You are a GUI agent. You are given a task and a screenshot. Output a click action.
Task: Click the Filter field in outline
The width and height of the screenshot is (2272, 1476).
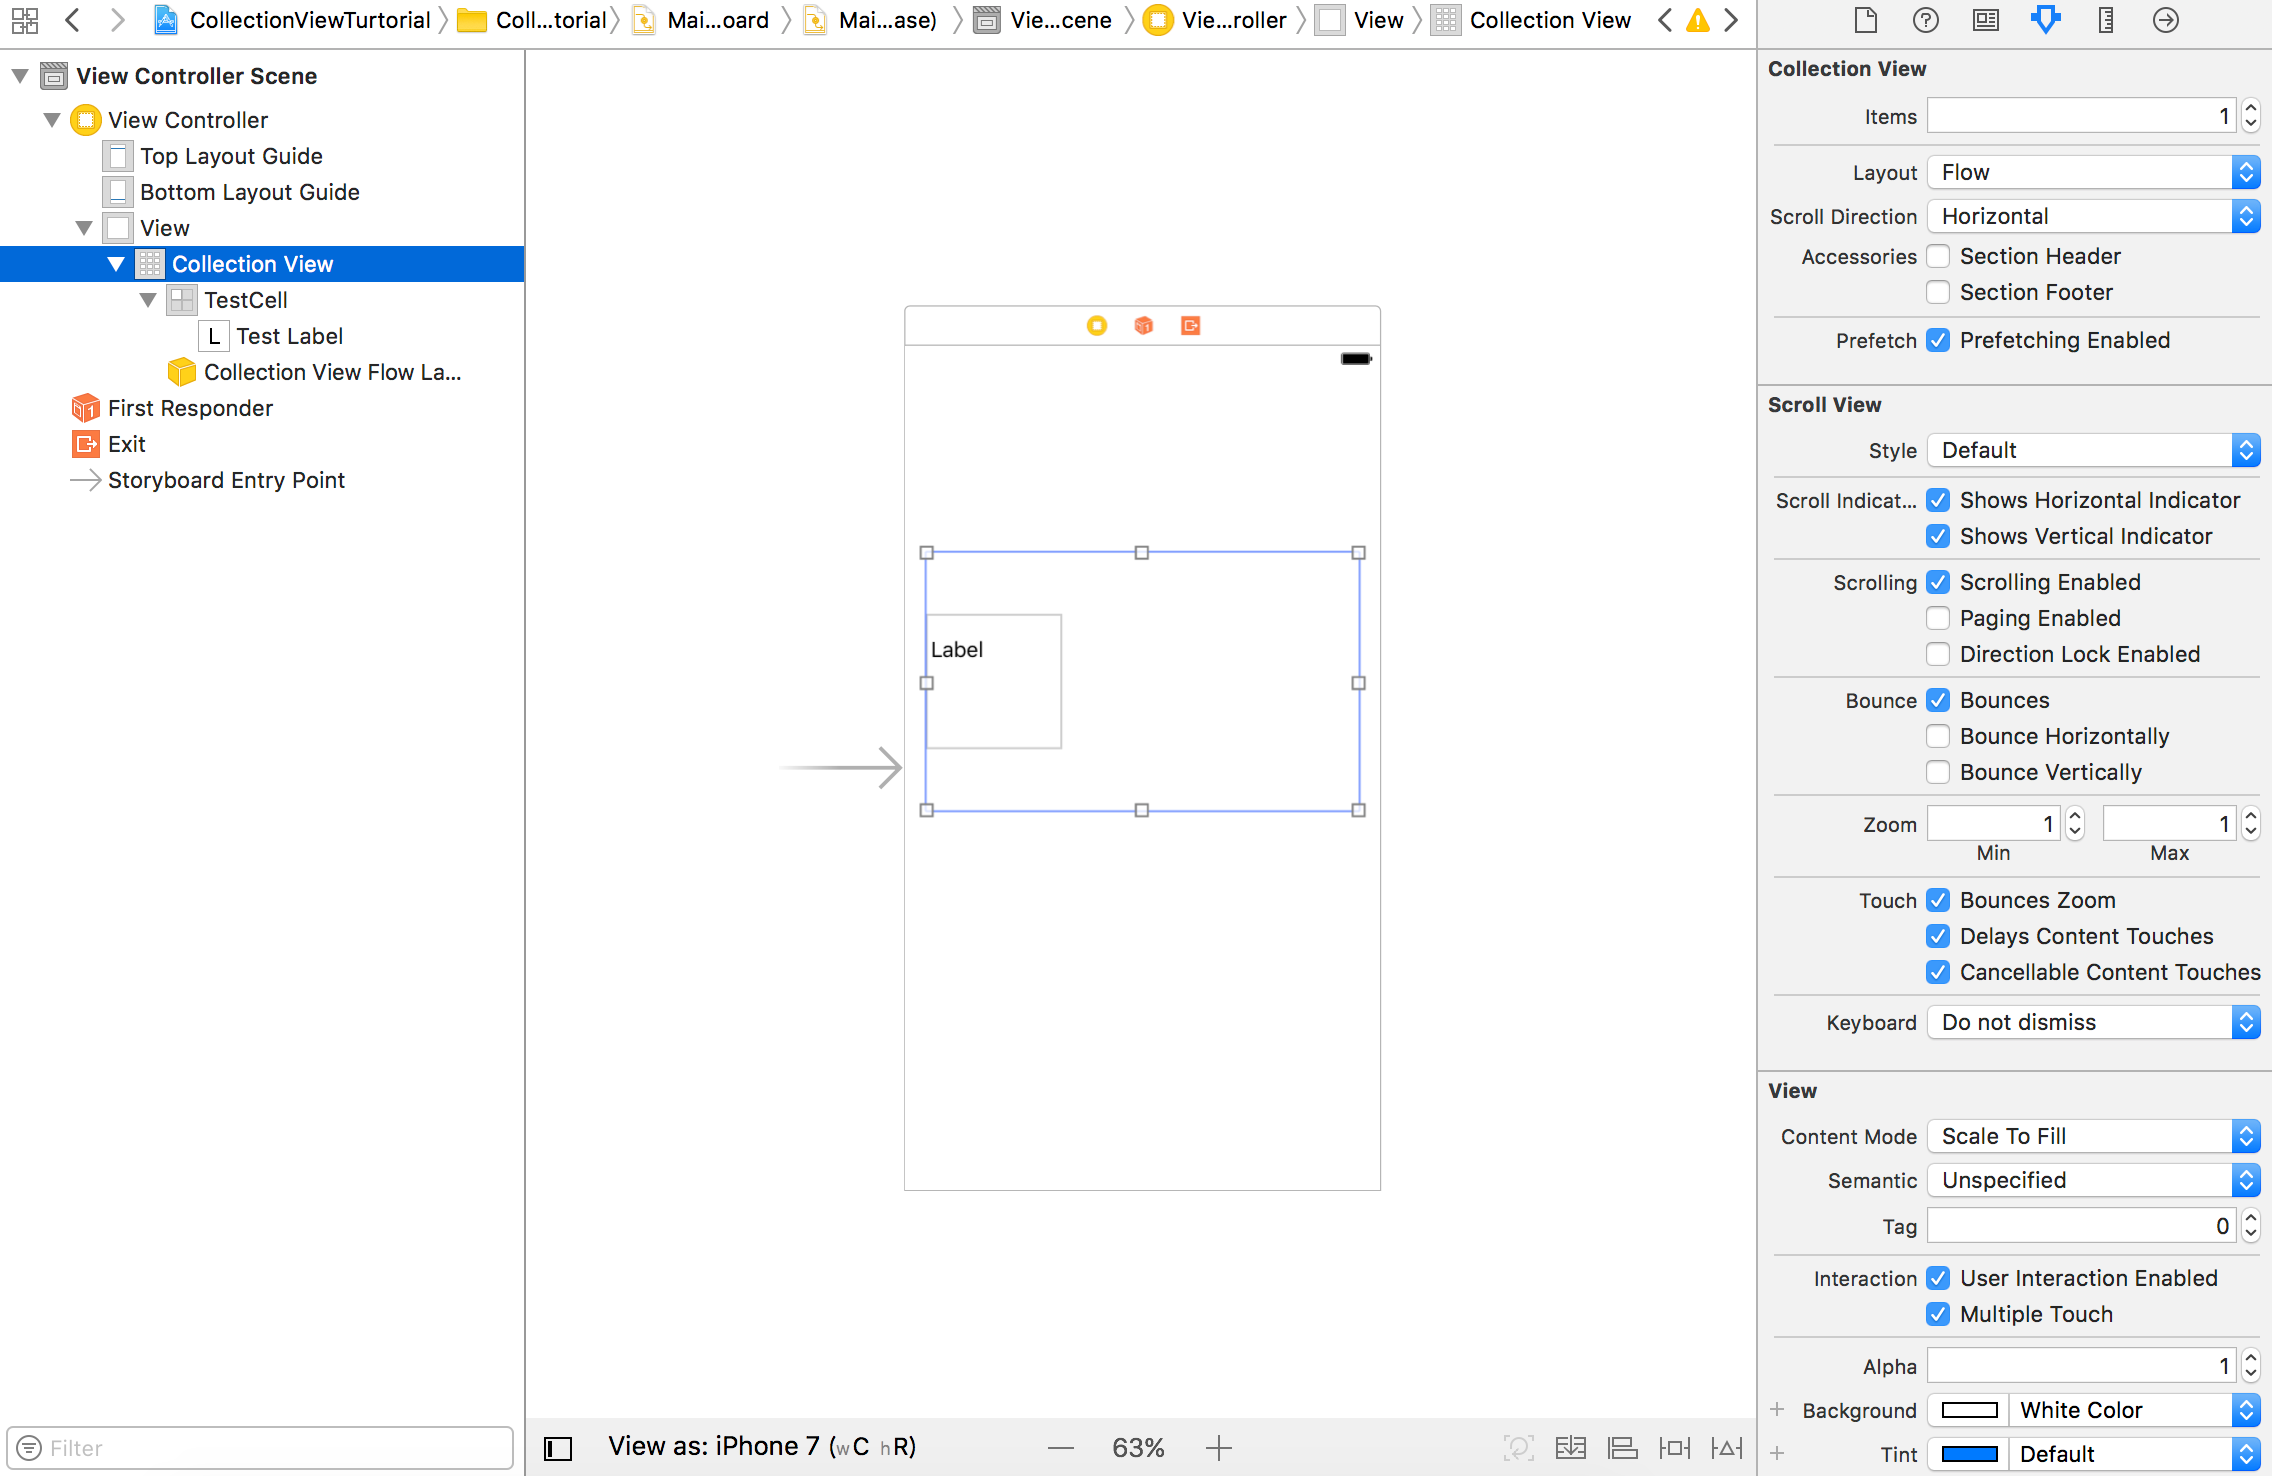click(x=260, y=1448)
